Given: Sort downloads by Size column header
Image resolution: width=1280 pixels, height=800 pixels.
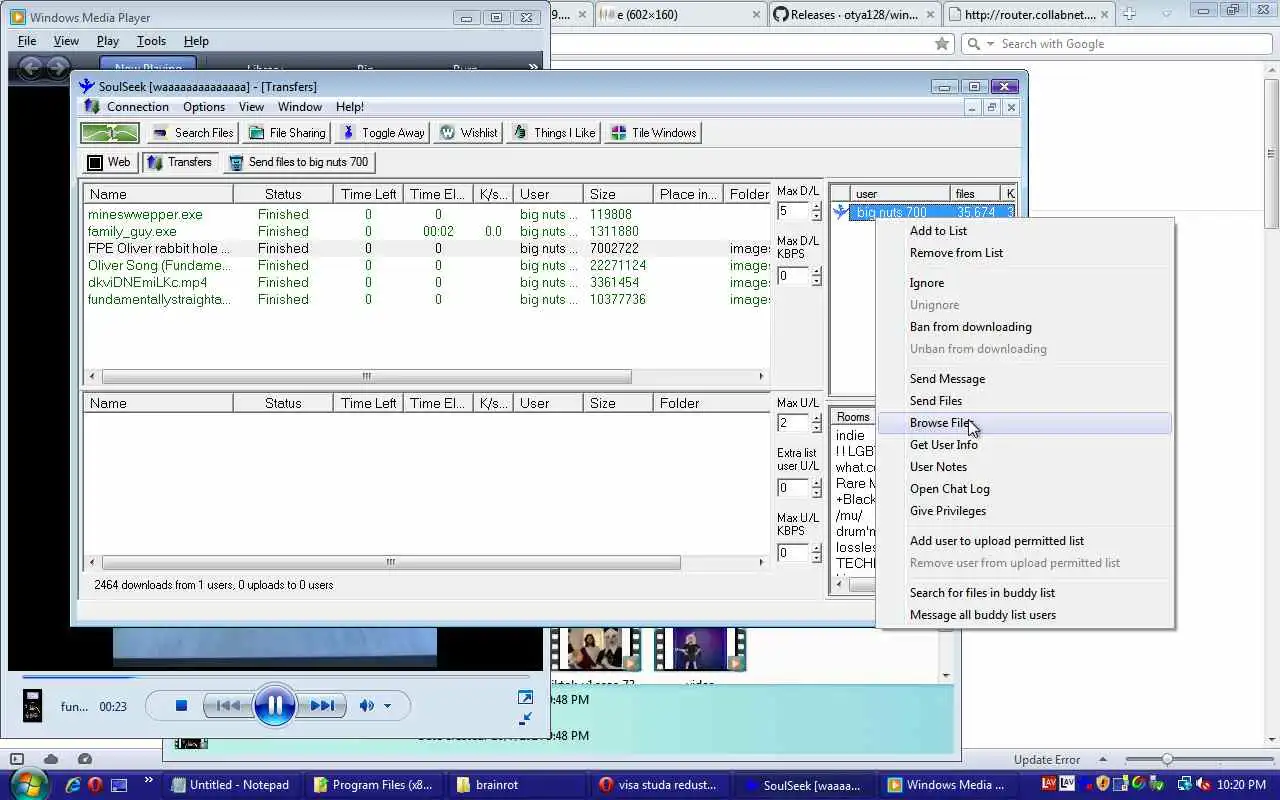Looking at the screenshot, I should pos(617,194).
